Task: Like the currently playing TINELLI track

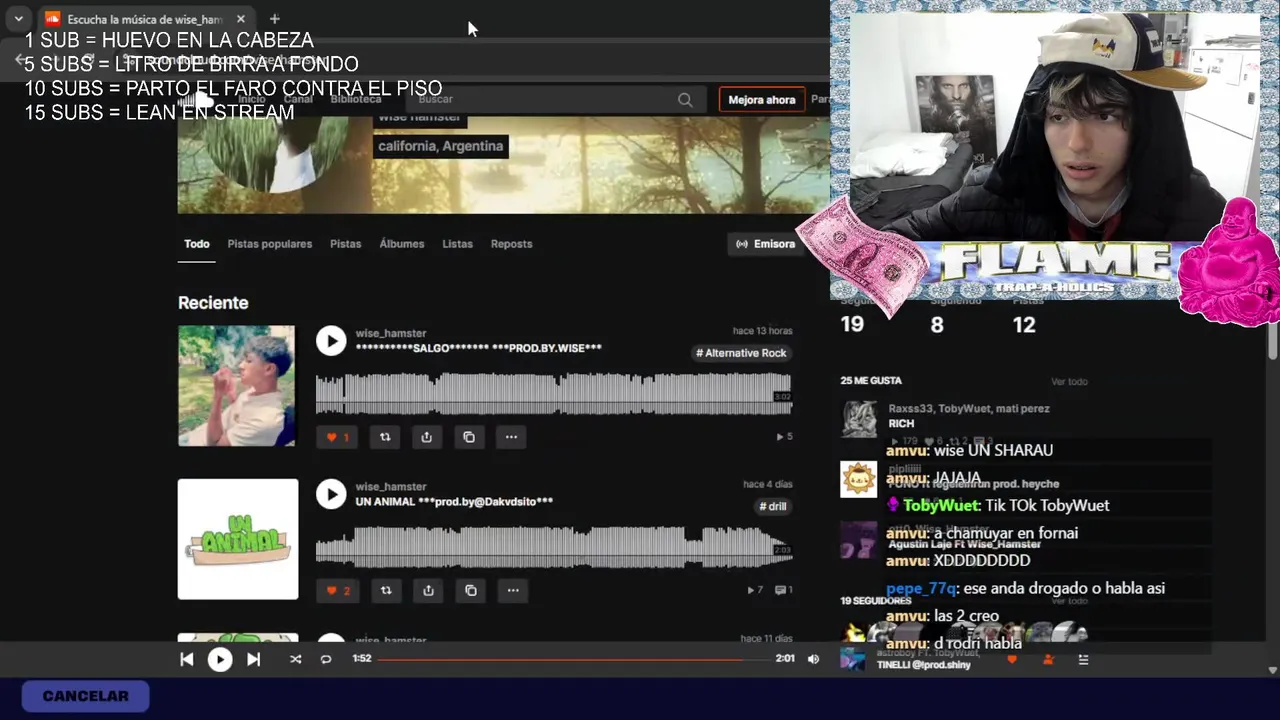Action: 1012,660
